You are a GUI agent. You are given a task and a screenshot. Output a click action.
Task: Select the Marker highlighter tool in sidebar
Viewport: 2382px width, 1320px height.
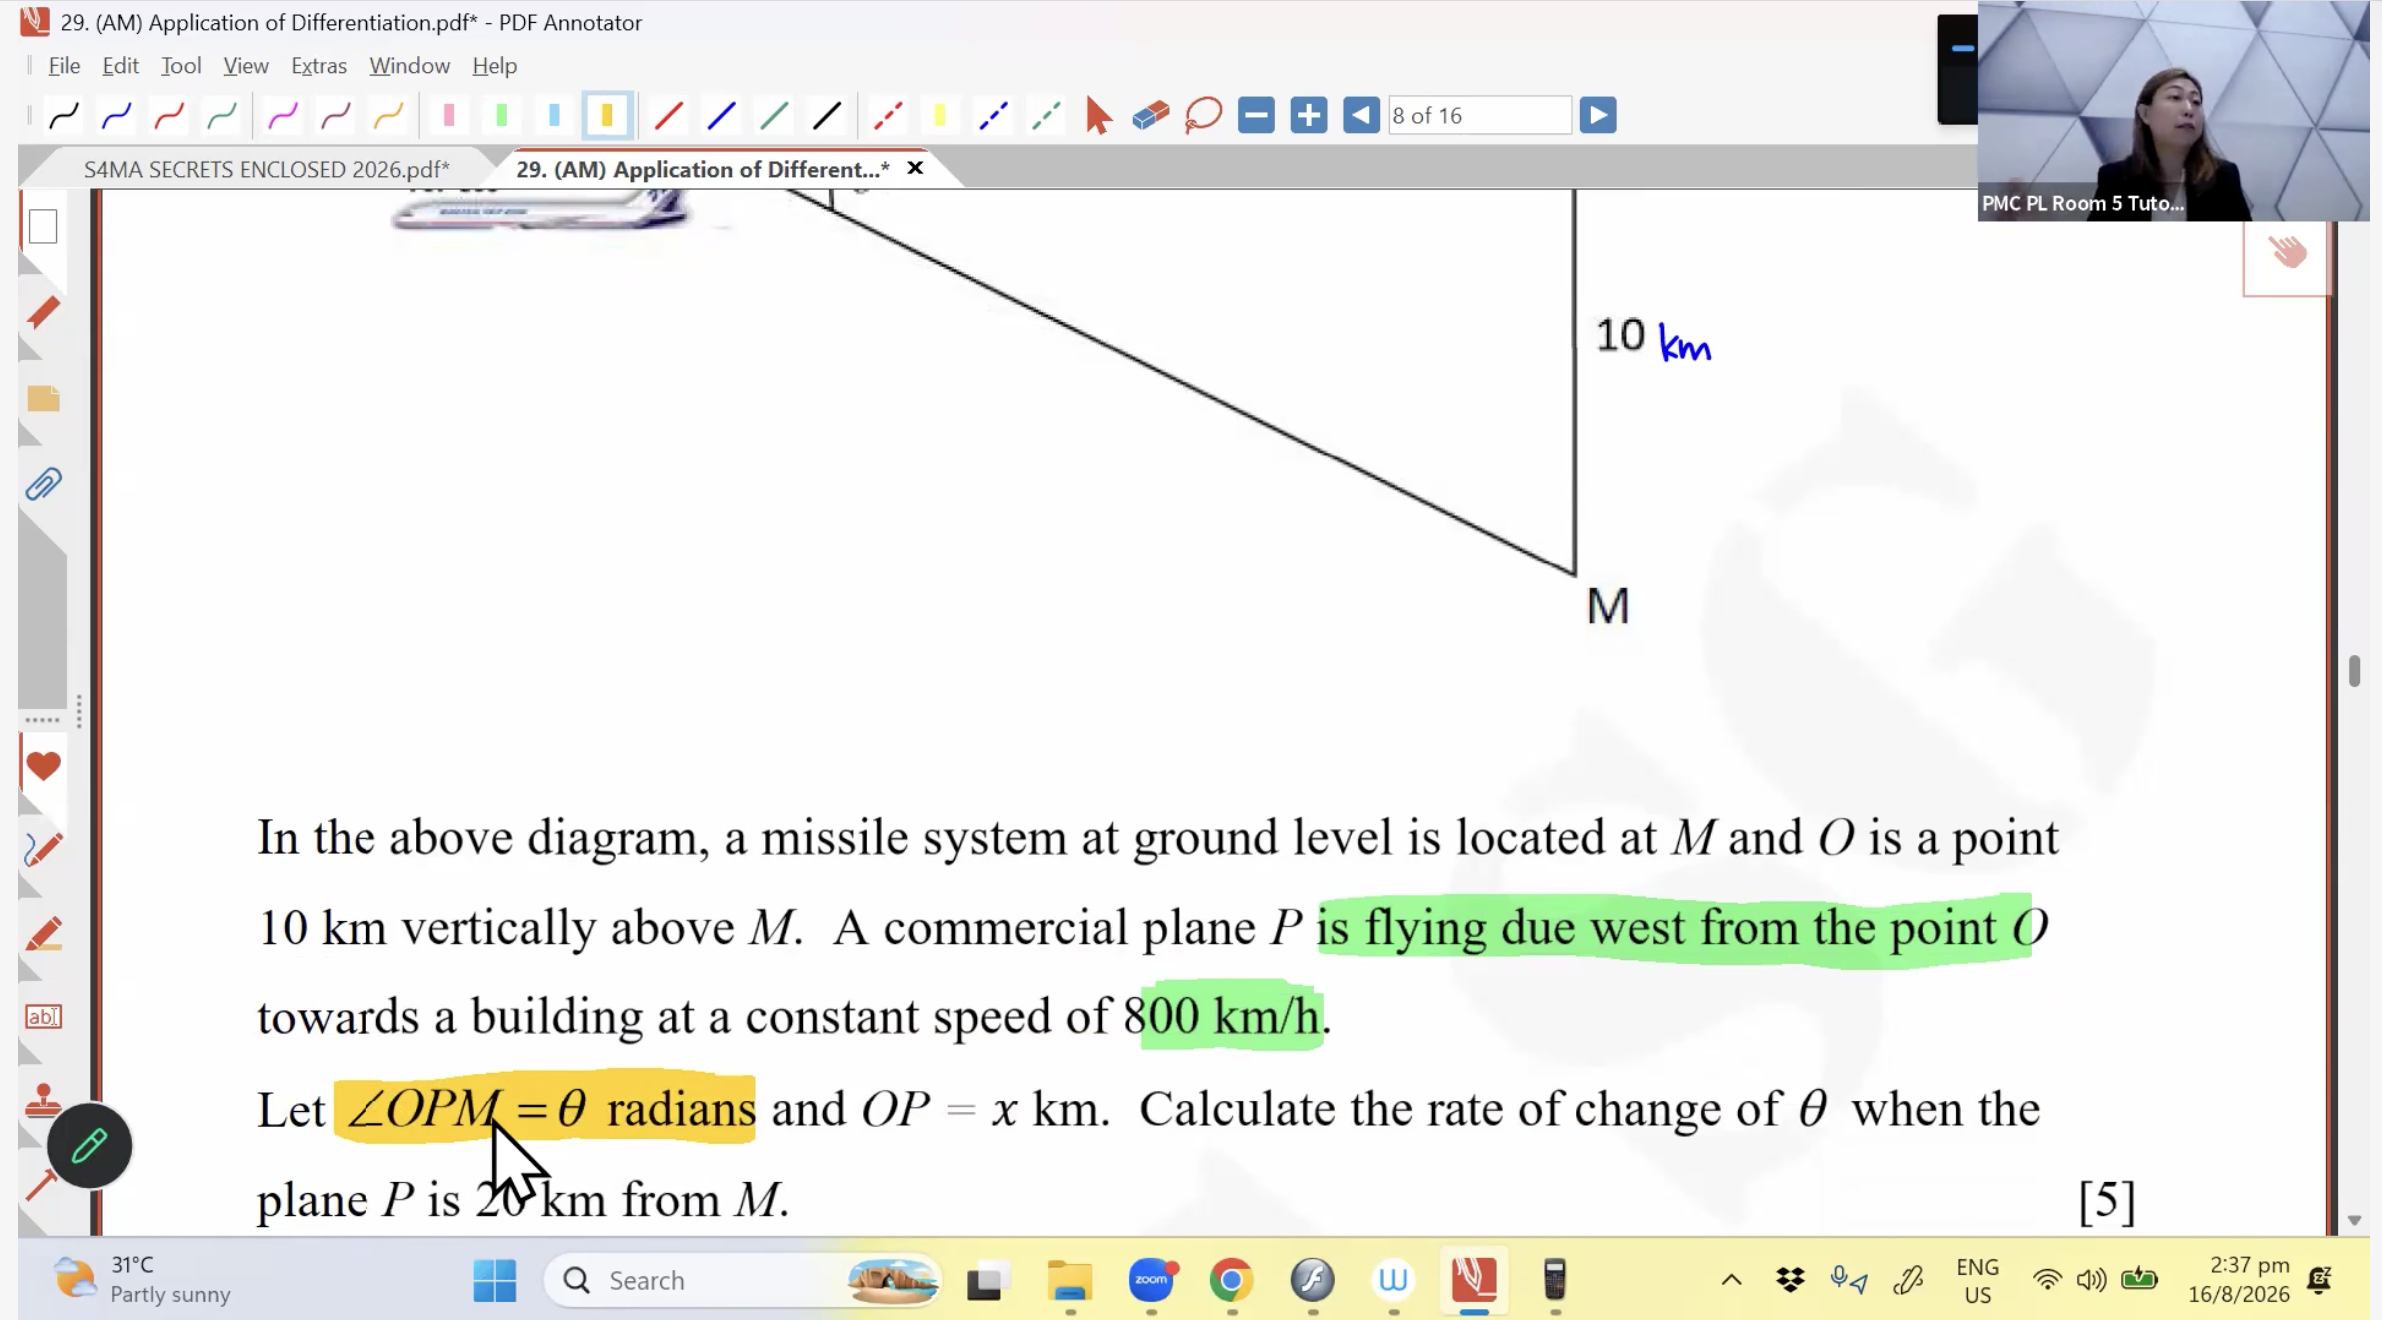pyautogui.click(x=43, y=934)
